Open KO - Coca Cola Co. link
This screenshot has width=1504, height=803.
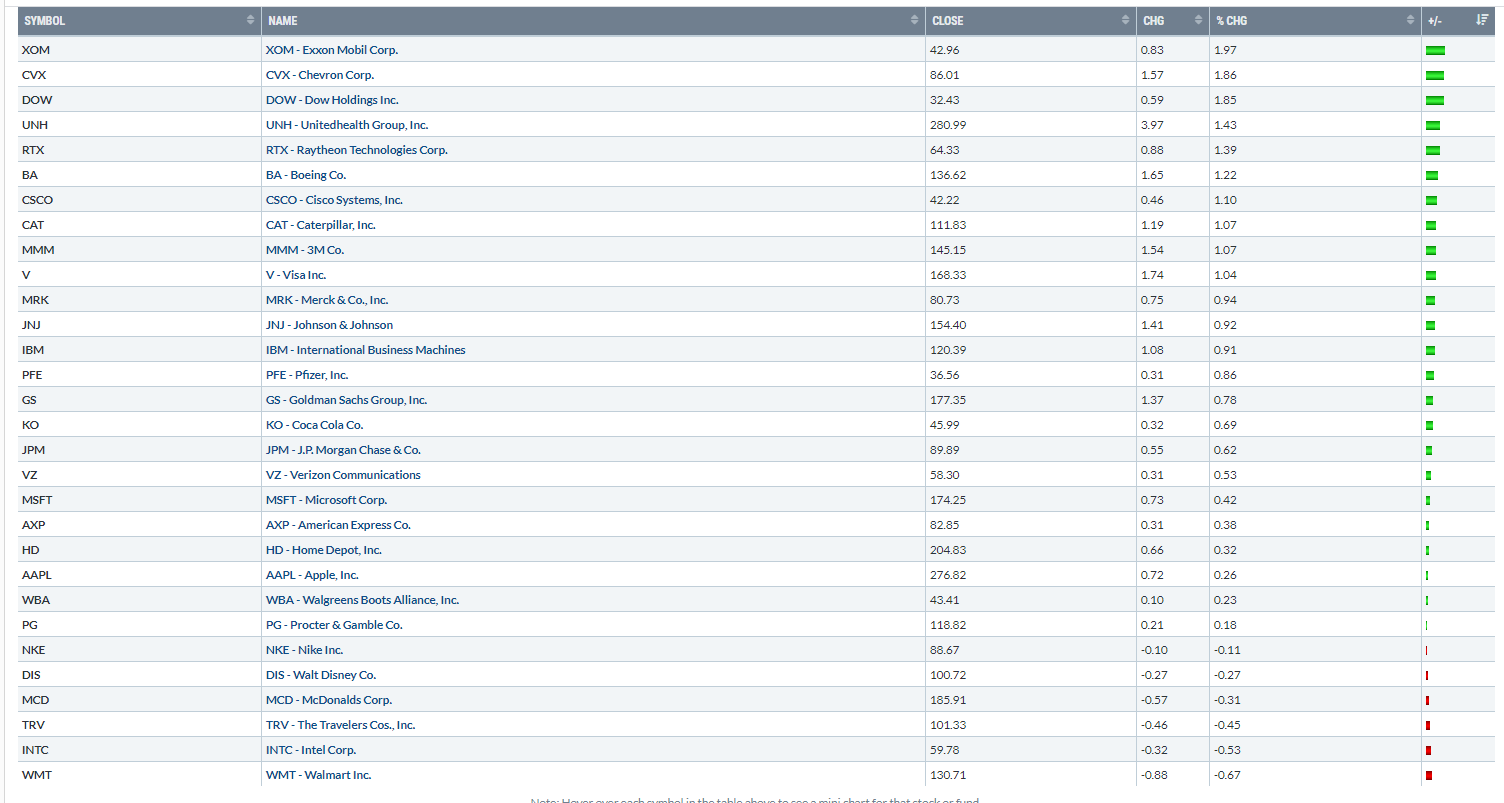[315, 425]
